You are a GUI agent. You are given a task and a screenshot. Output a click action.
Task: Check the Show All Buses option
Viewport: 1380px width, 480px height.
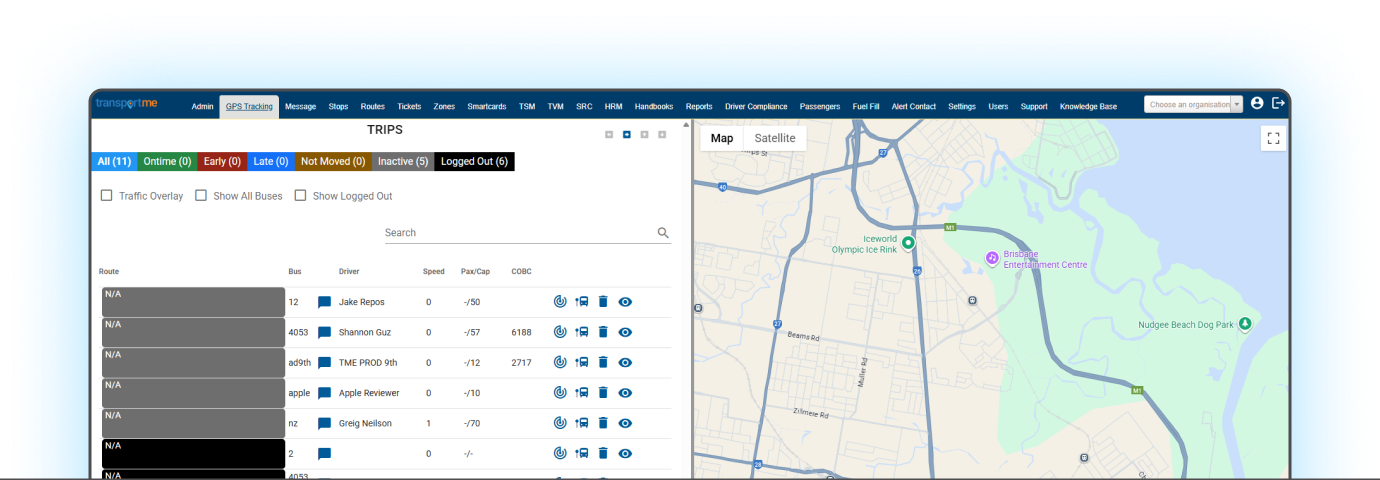[x=201, y=196]
